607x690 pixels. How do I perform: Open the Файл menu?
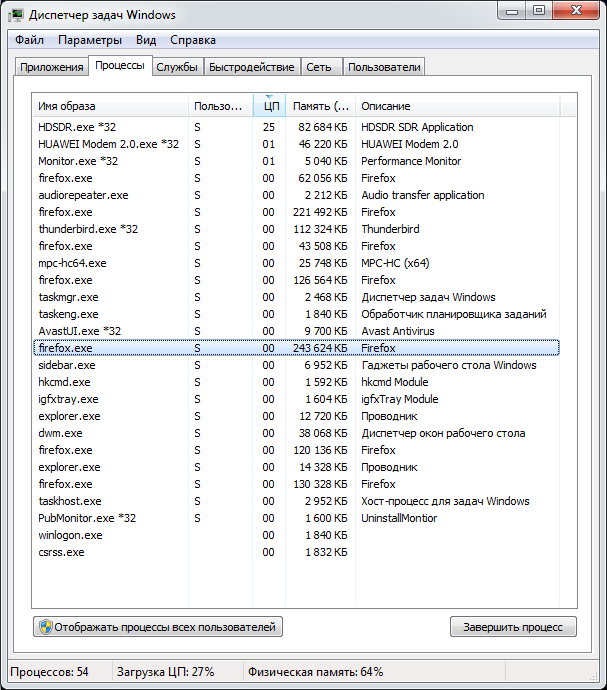29,40
